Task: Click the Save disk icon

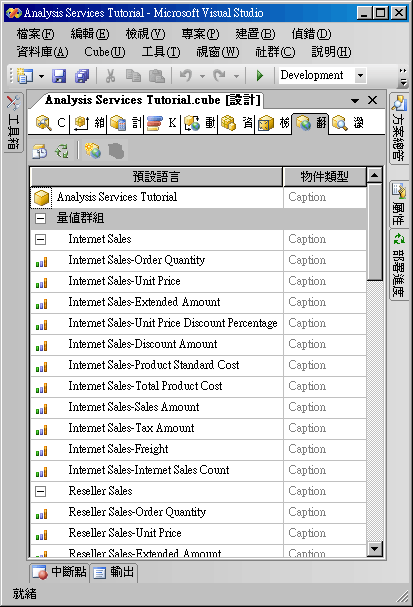Action: (x=59, y=75)
